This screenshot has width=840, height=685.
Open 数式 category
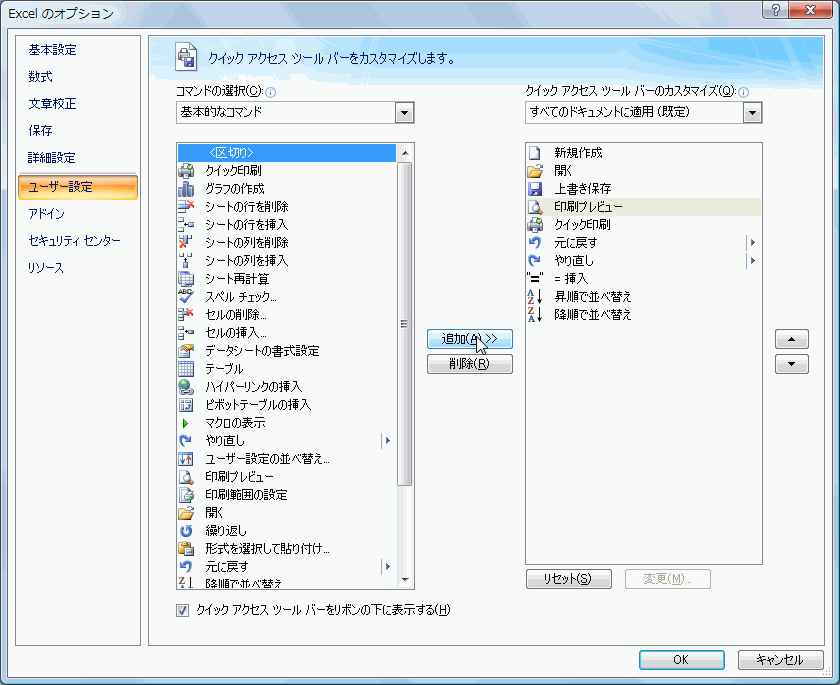(40, 77)
